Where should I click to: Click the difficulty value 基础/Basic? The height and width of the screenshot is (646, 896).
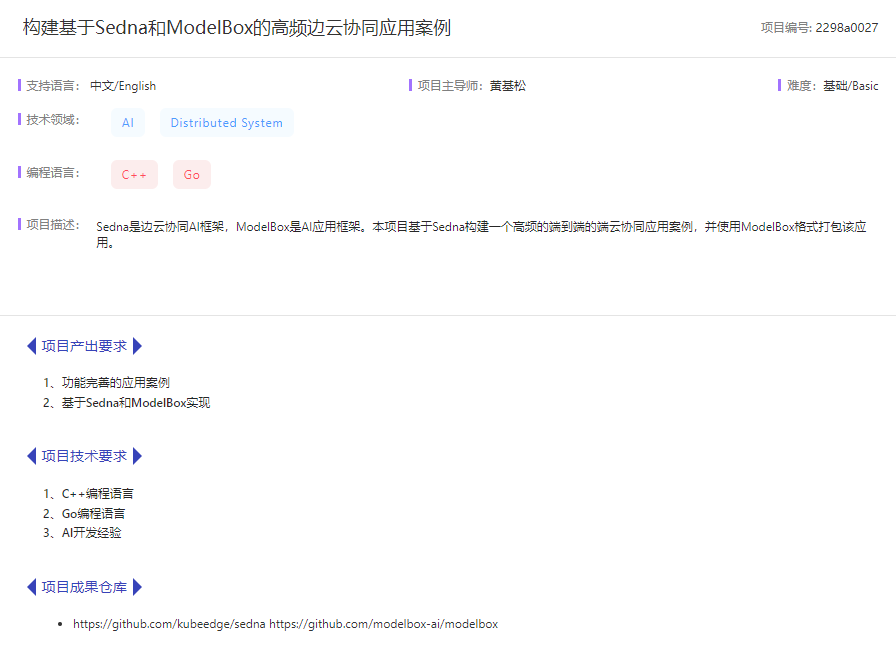[850, 86]
